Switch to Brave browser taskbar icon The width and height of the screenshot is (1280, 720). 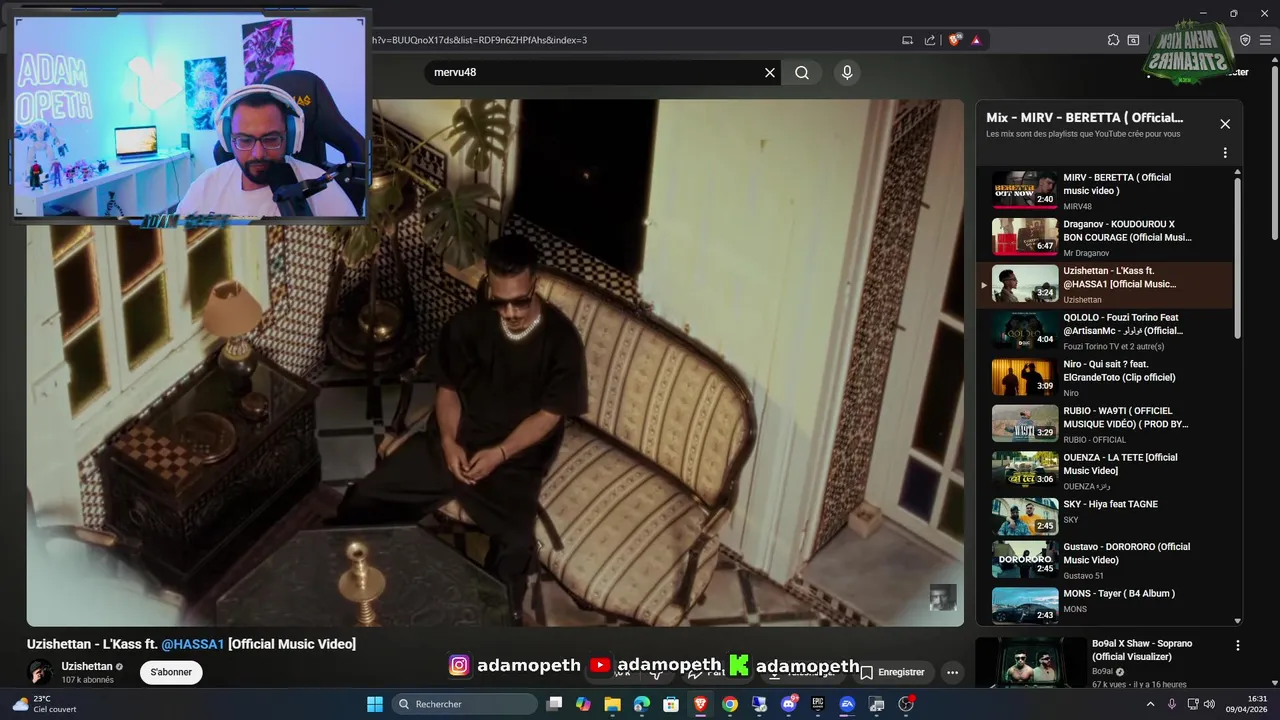[x=701, y=704]
